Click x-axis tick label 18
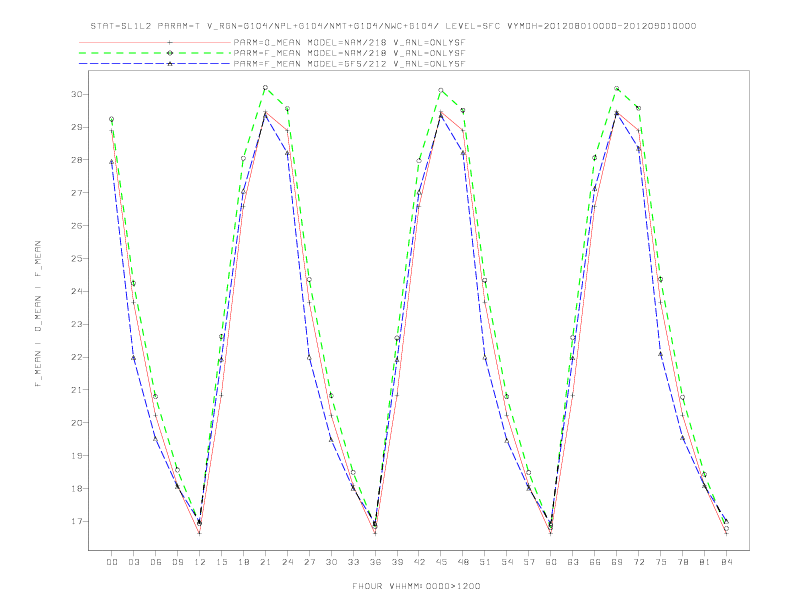The height and width of the screenshot is (612, 792). 243,562
